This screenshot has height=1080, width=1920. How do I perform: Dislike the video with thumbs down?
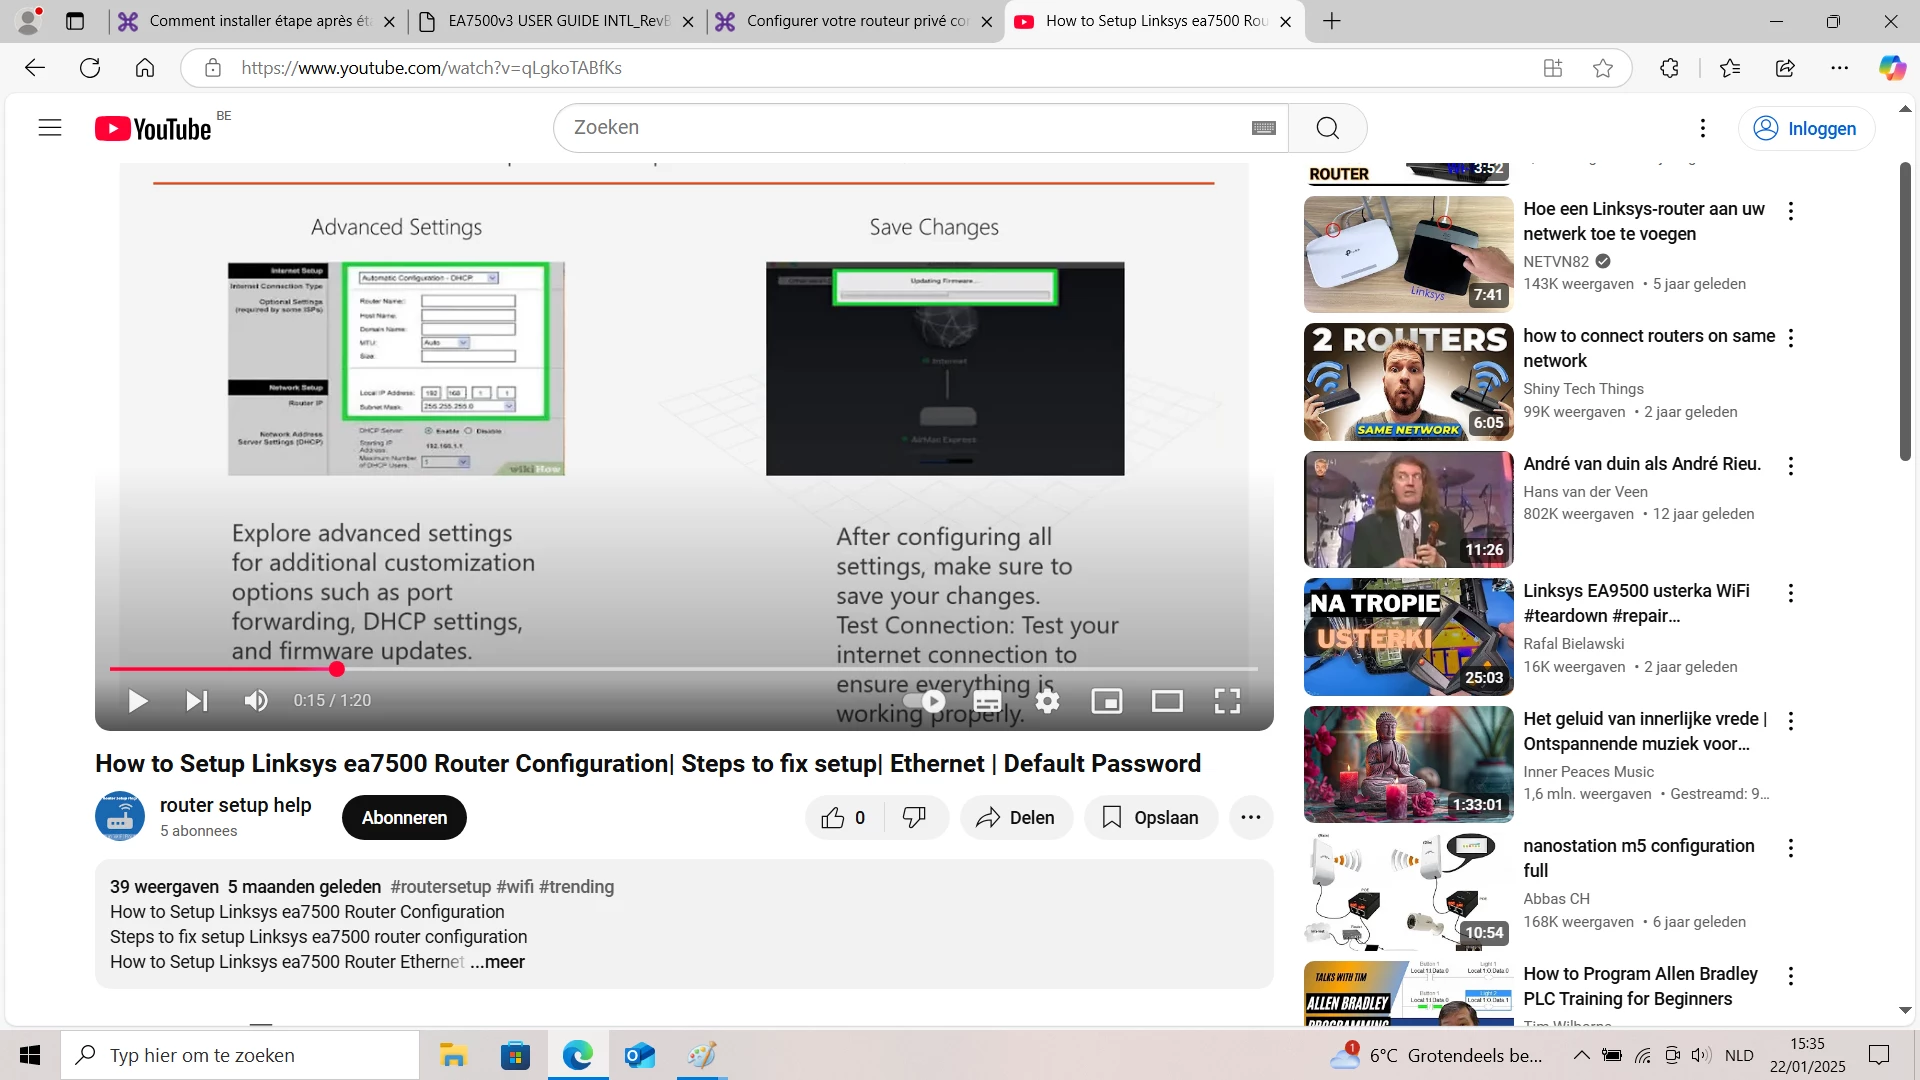(x=914, y=818)
